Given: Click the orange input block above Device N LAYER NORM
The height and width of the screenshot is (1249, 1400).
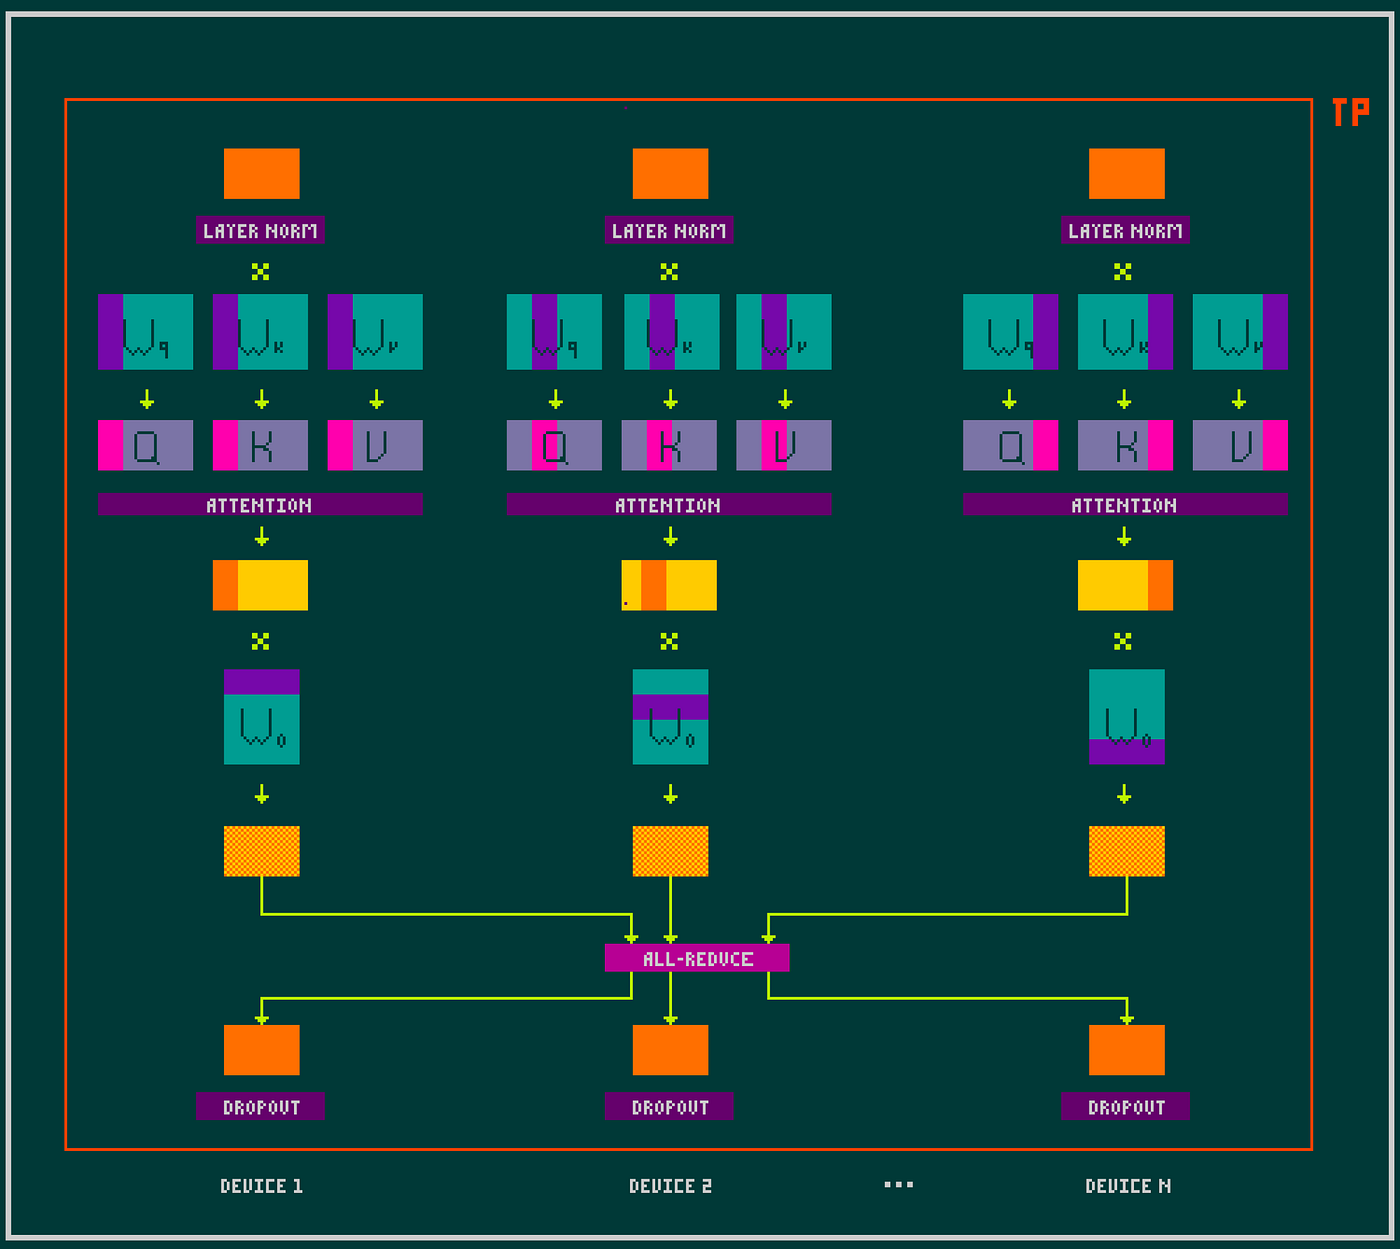Looking at the screenshot, I should tap(1127, 174).
